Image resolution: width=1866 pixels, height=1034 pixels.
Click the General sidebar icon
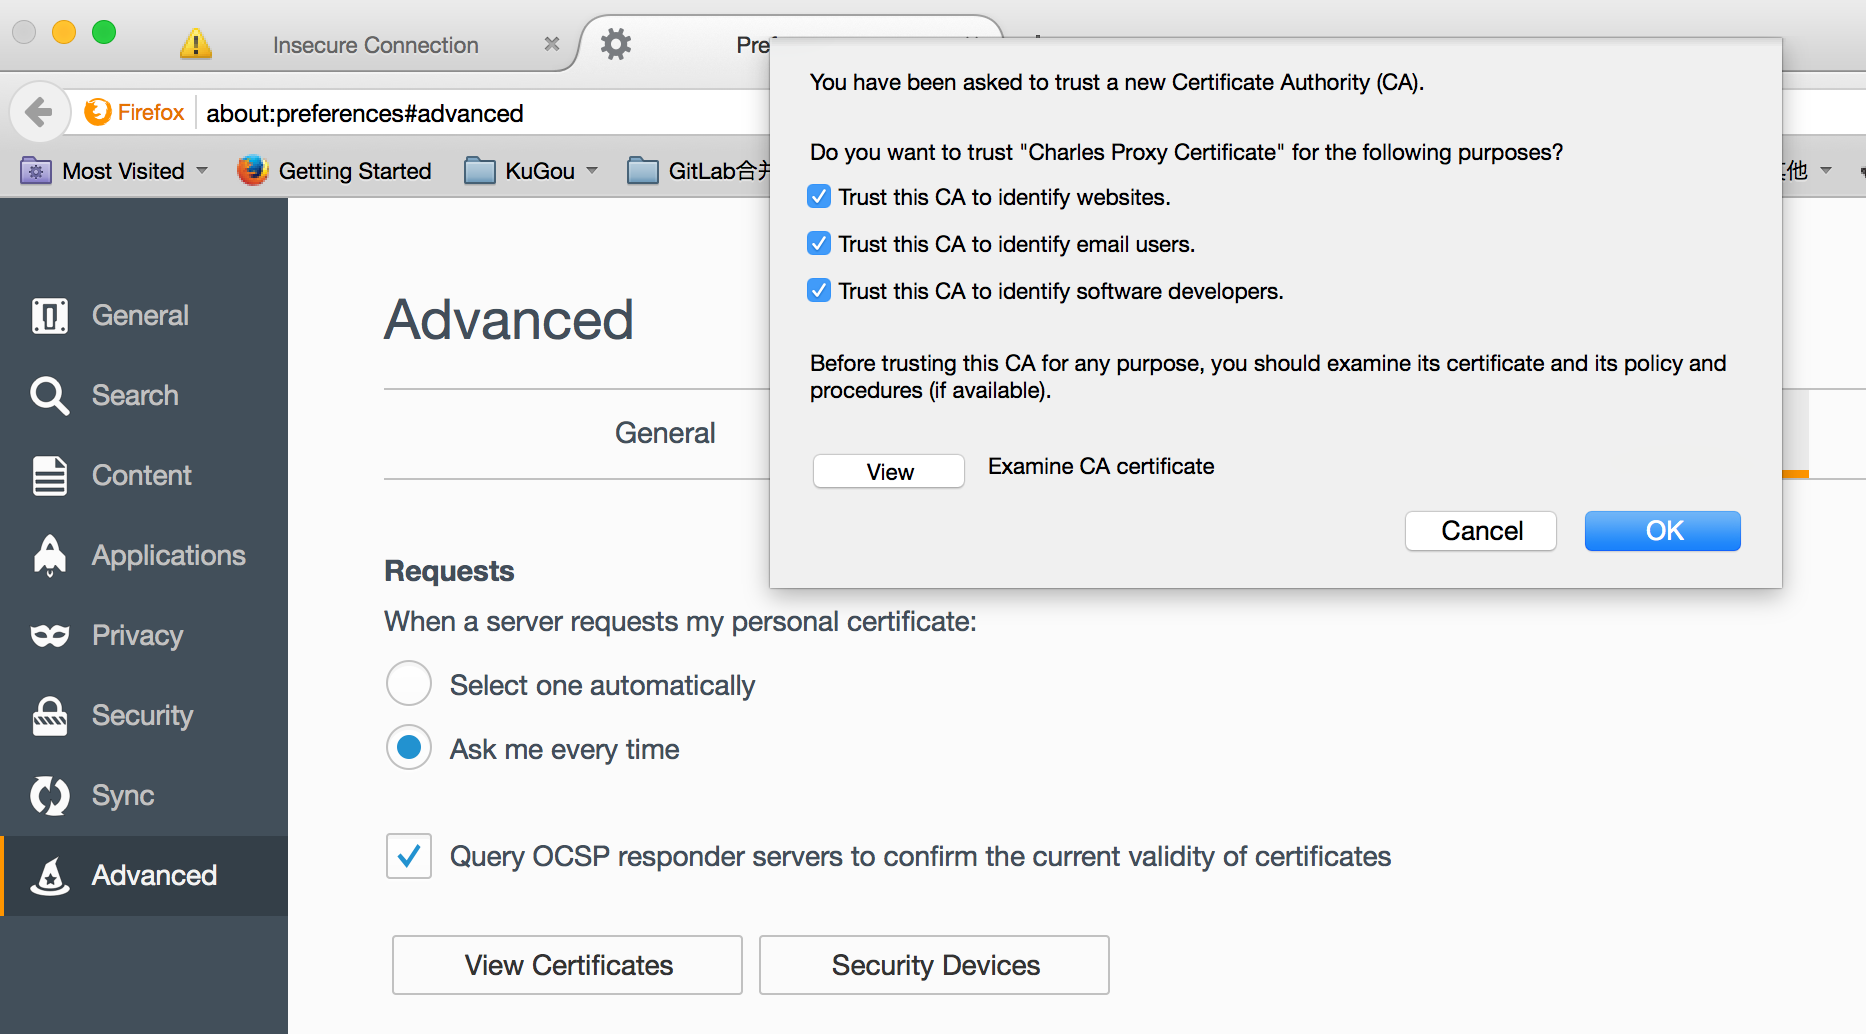(50, 315)
